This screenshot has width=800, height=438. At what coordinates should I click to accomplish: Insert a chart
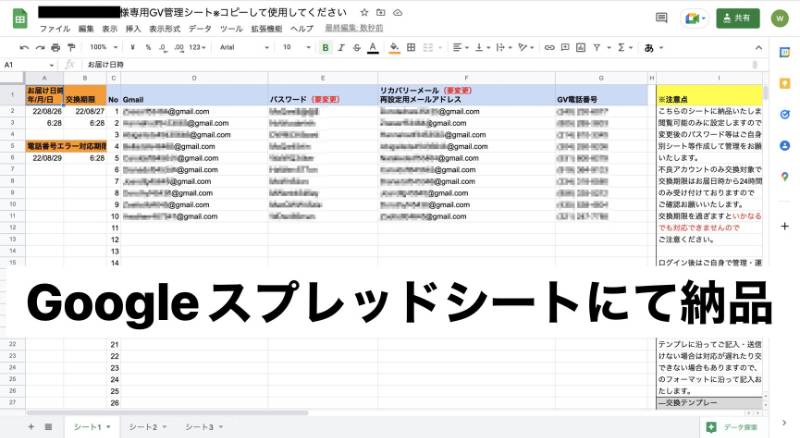tap(581, 47)
